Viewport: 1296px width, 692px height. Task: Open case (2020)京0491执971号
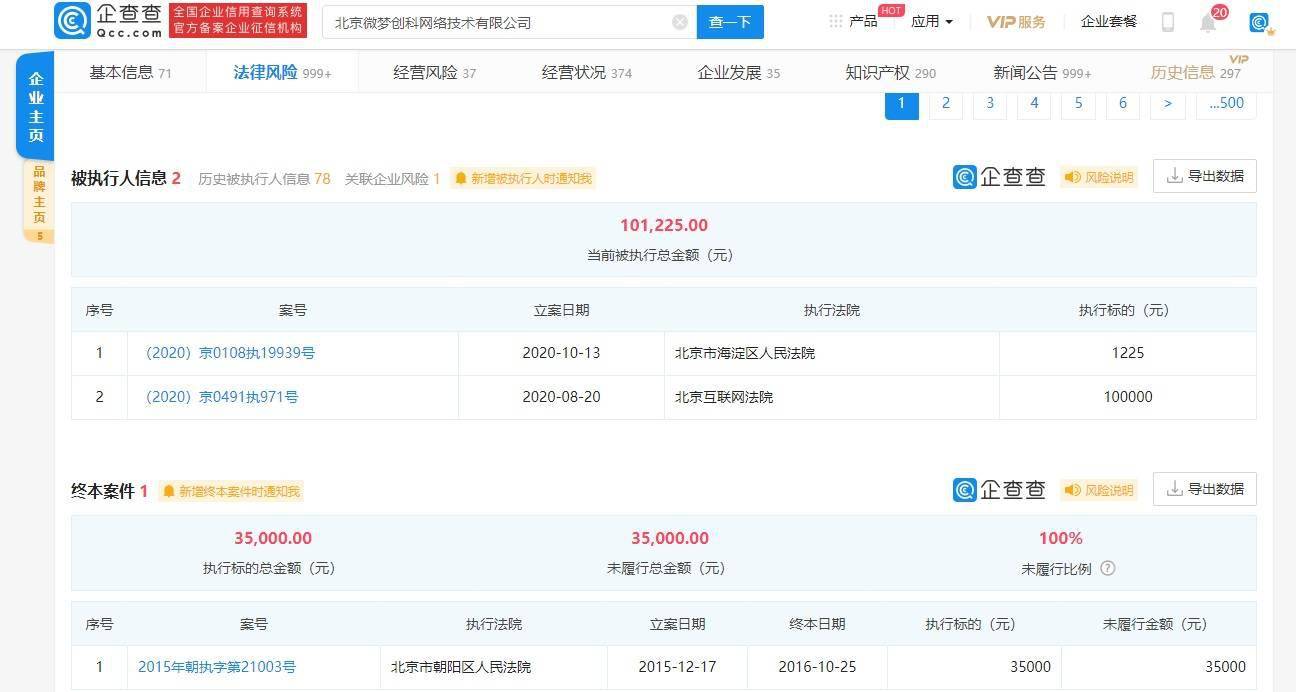[x=222, y=397]
